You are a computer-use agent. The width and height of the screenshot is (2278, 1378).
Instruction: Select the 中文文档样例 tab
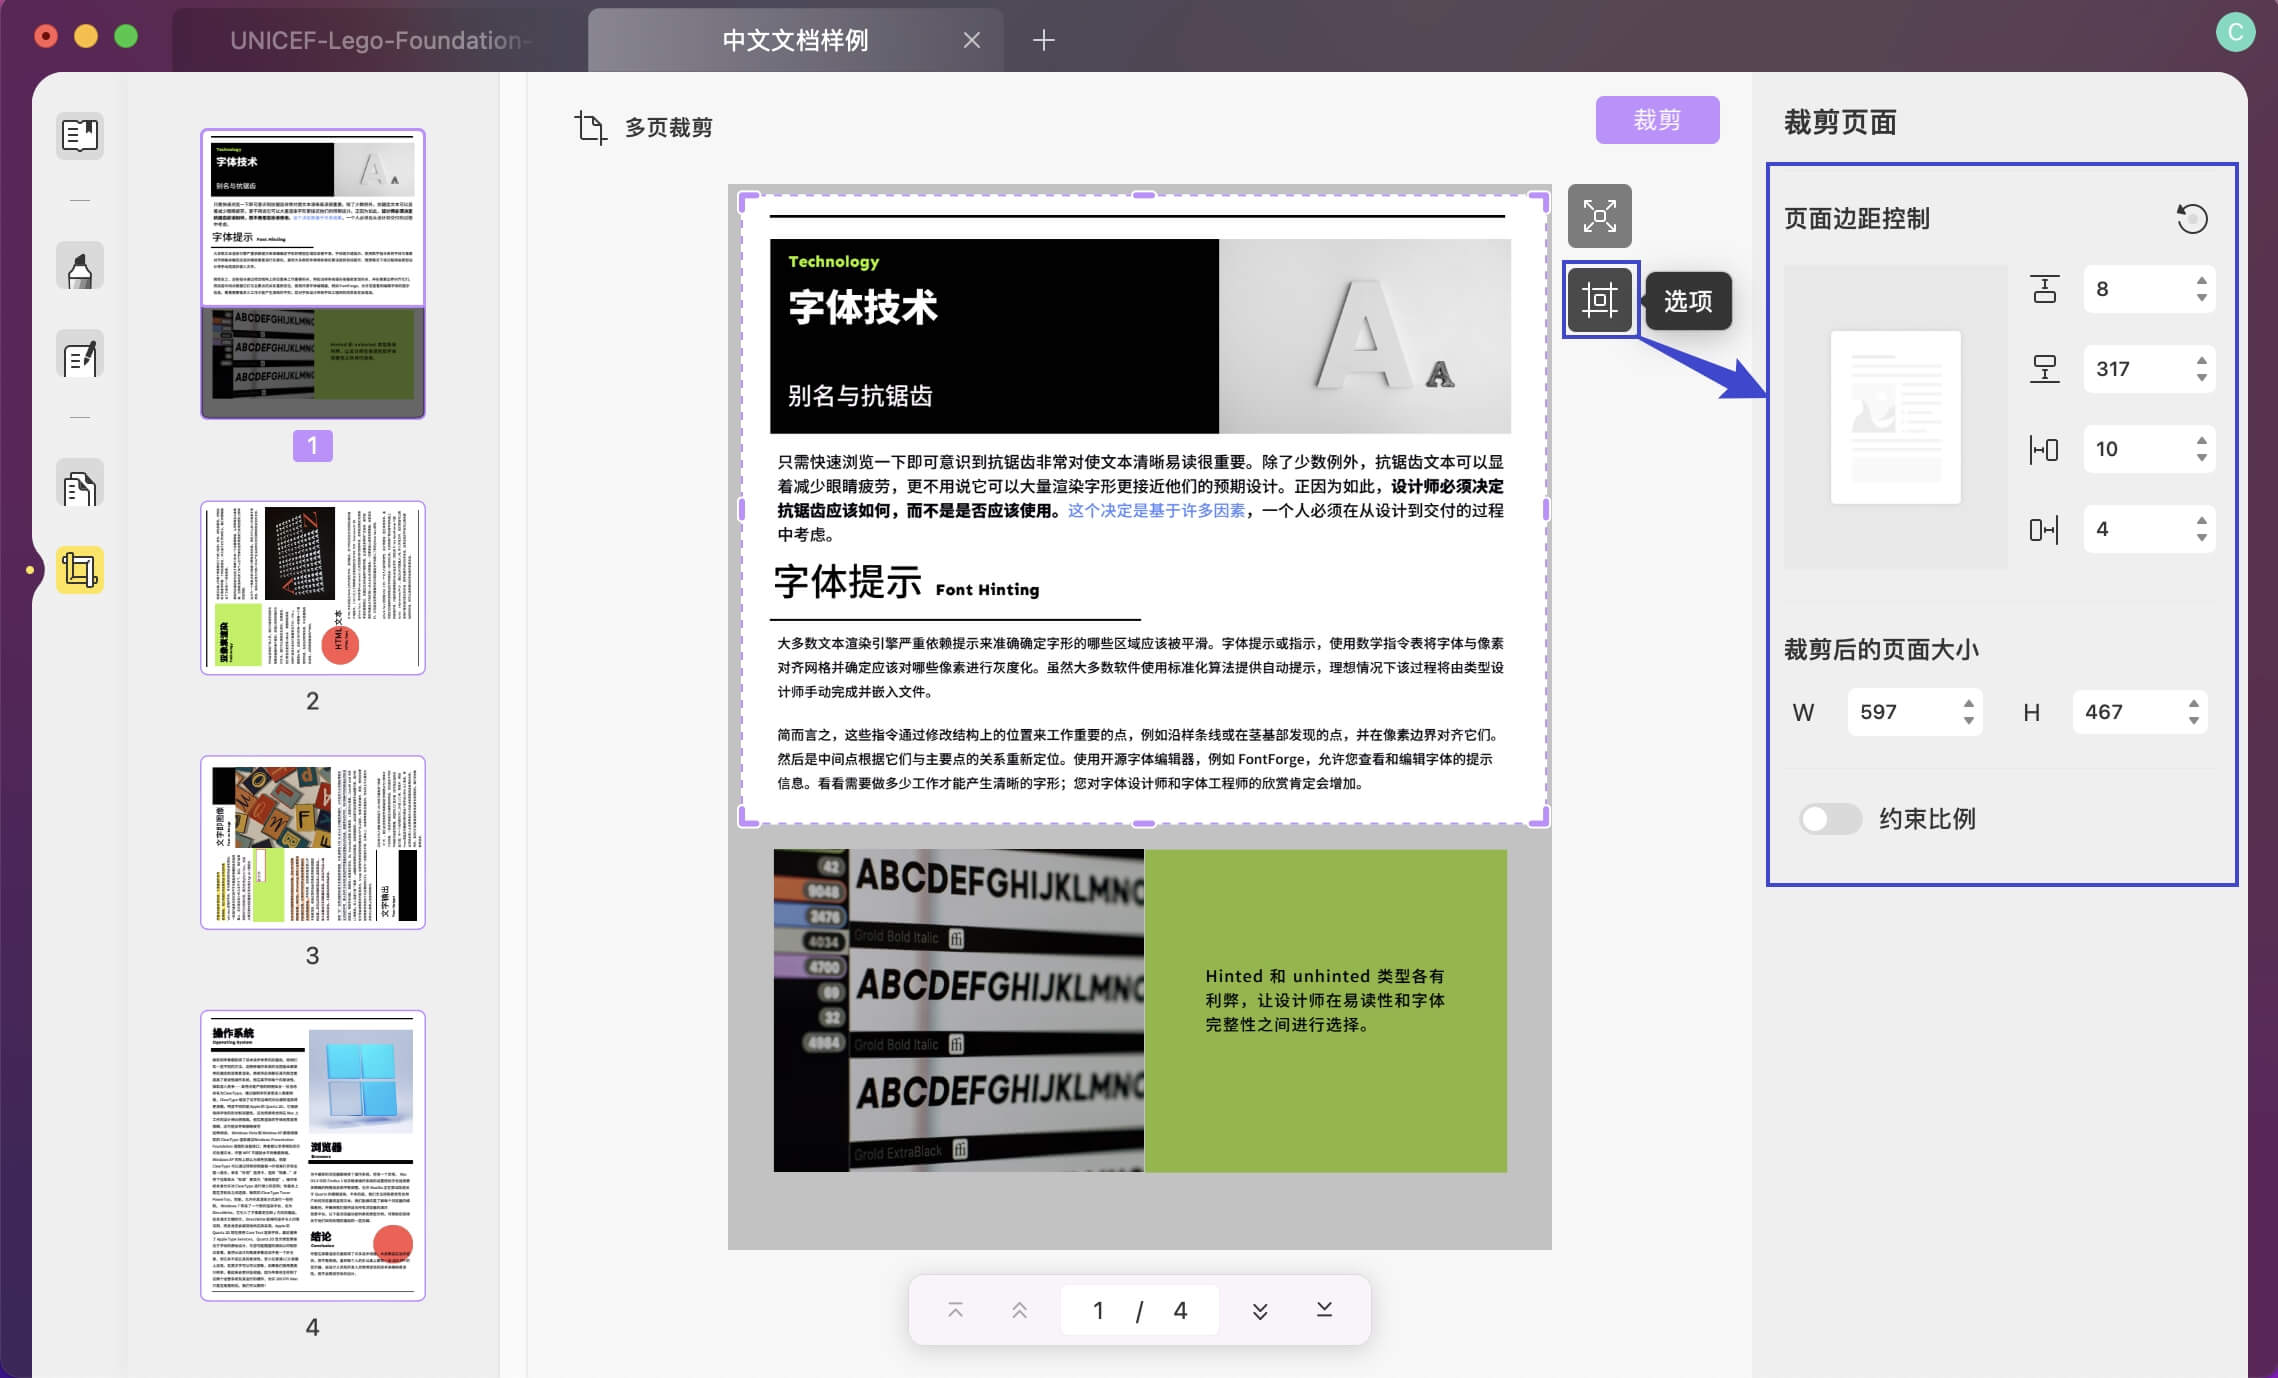(x=795, y=40)
